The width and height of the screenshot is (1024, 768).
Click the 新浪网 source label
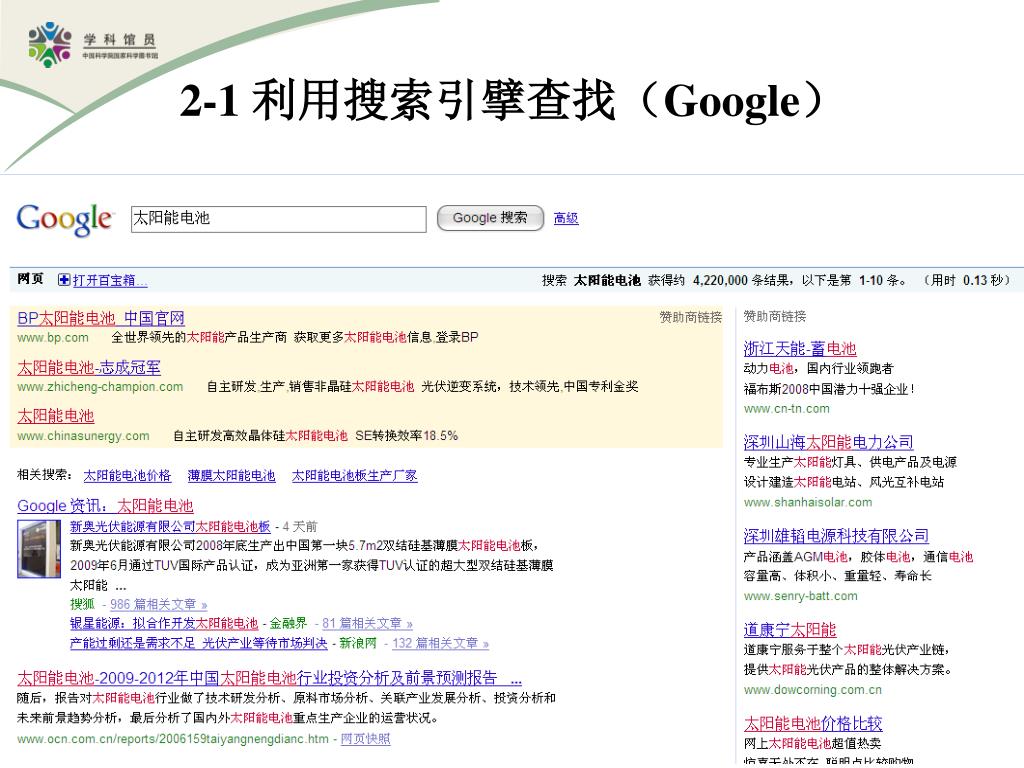click(x=358, y=643)
